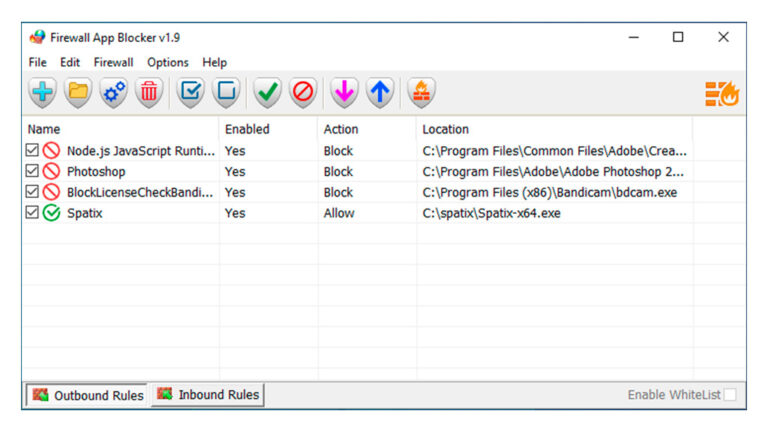
Task: Click the Add Folder icon in toolbar
Action: point(78,92)
